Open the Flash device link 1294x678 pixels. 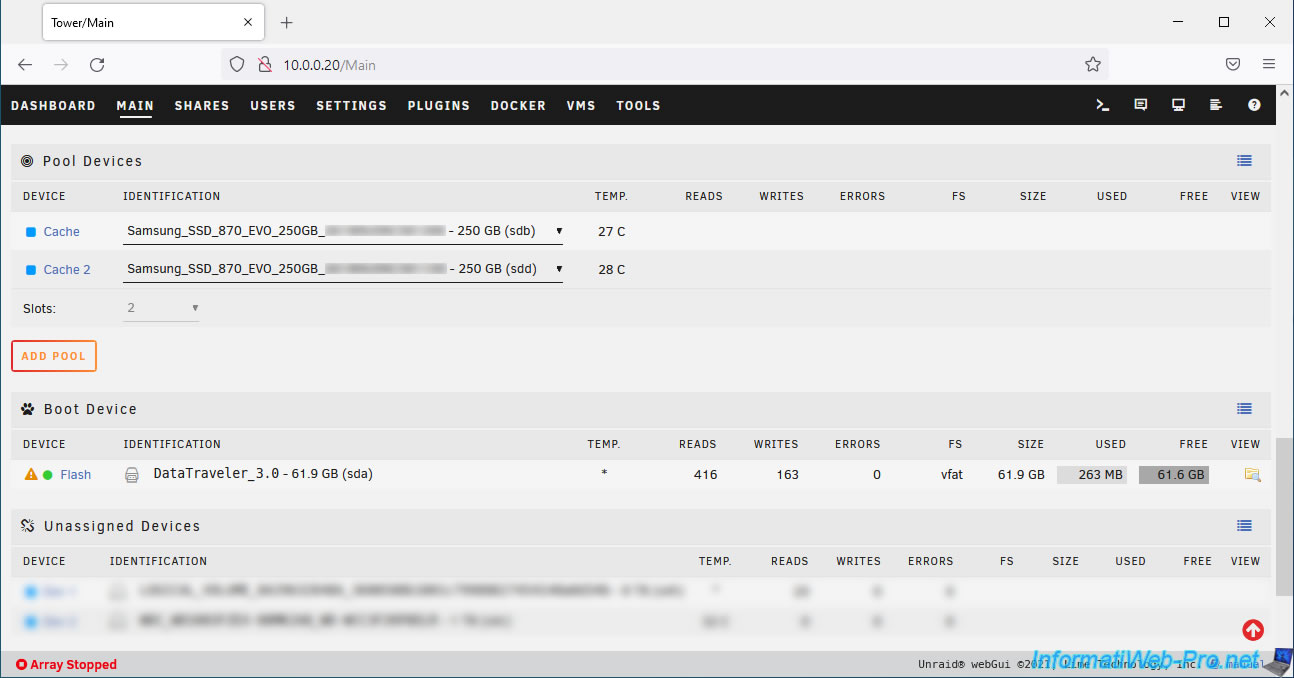[75, 475]
